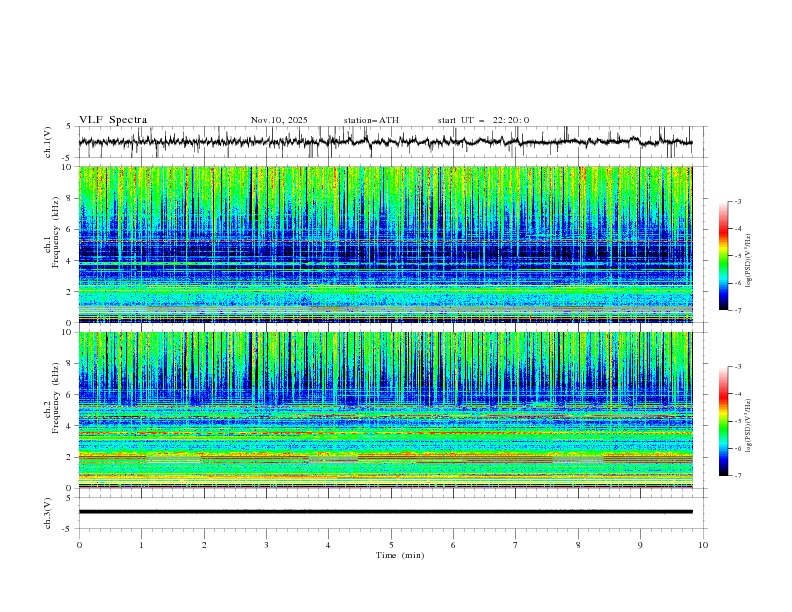The image size is (792, 612).
Task: Click the "ch.1(V)" axis label
Action: pos(48,142)
